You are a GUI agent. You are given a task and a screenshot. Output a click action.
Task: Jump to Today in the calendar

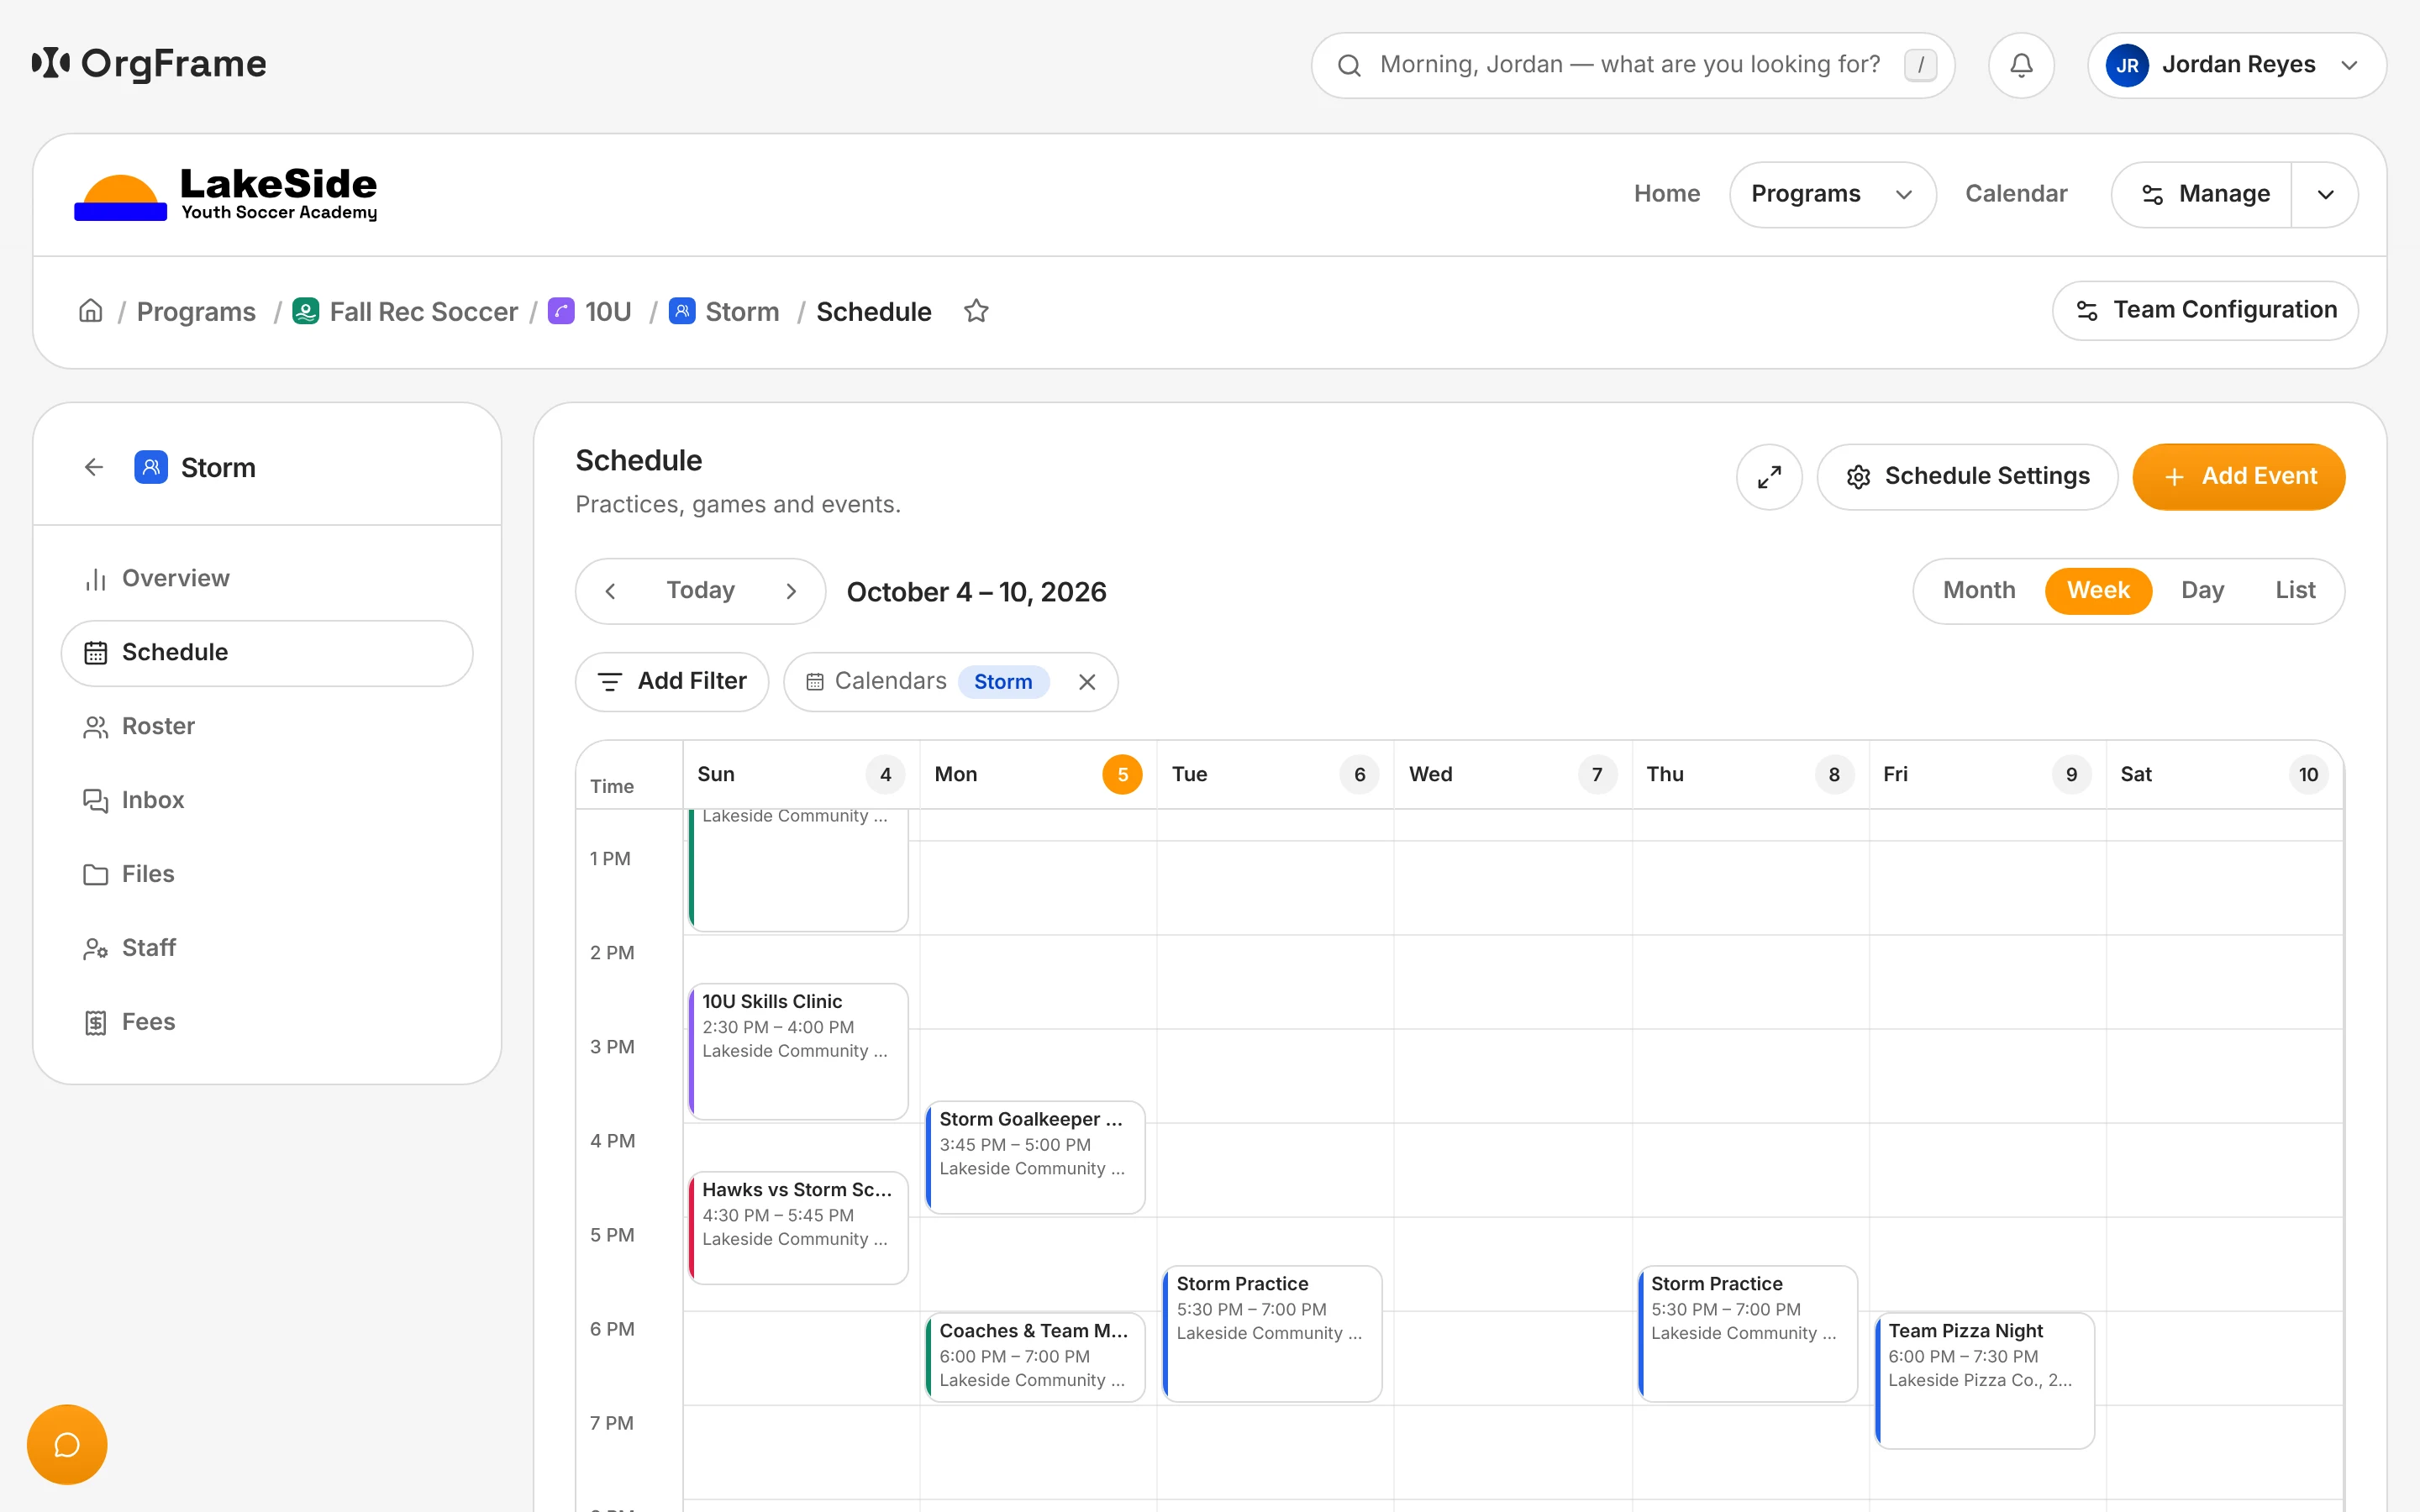[700, 590]
